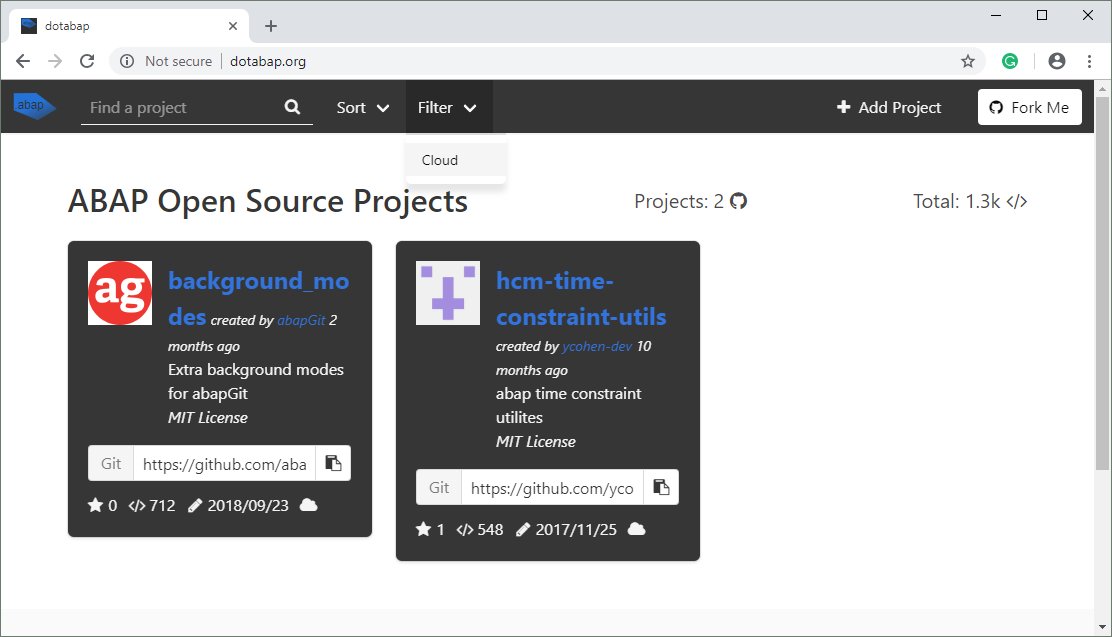1112x637 pixels.
Task: Click the 'Projects: 2' counter text
Action: tap(679, 201)
